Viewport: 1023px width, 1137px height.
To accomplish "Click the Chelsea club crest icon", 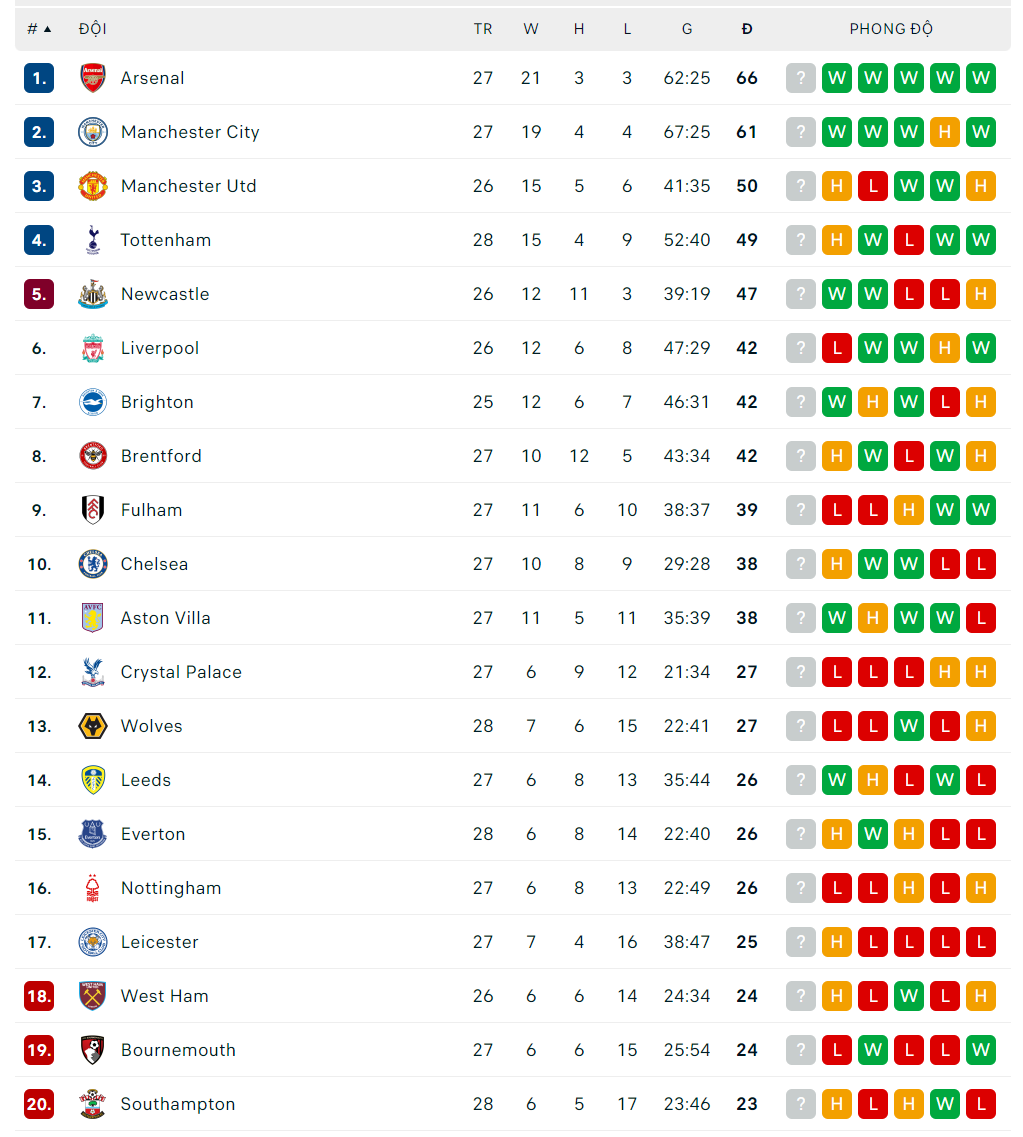I will pos(93,564).
